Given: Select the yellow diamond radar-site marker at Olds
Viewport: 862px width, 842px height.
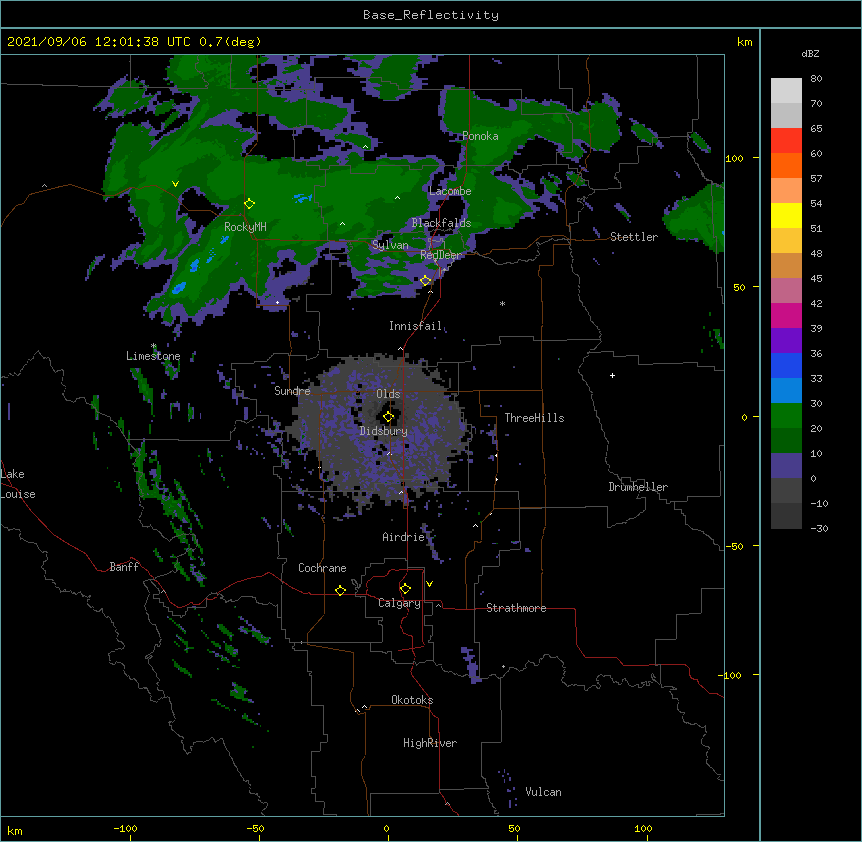Looking at the screenshot, I should (x=388, y=417).
